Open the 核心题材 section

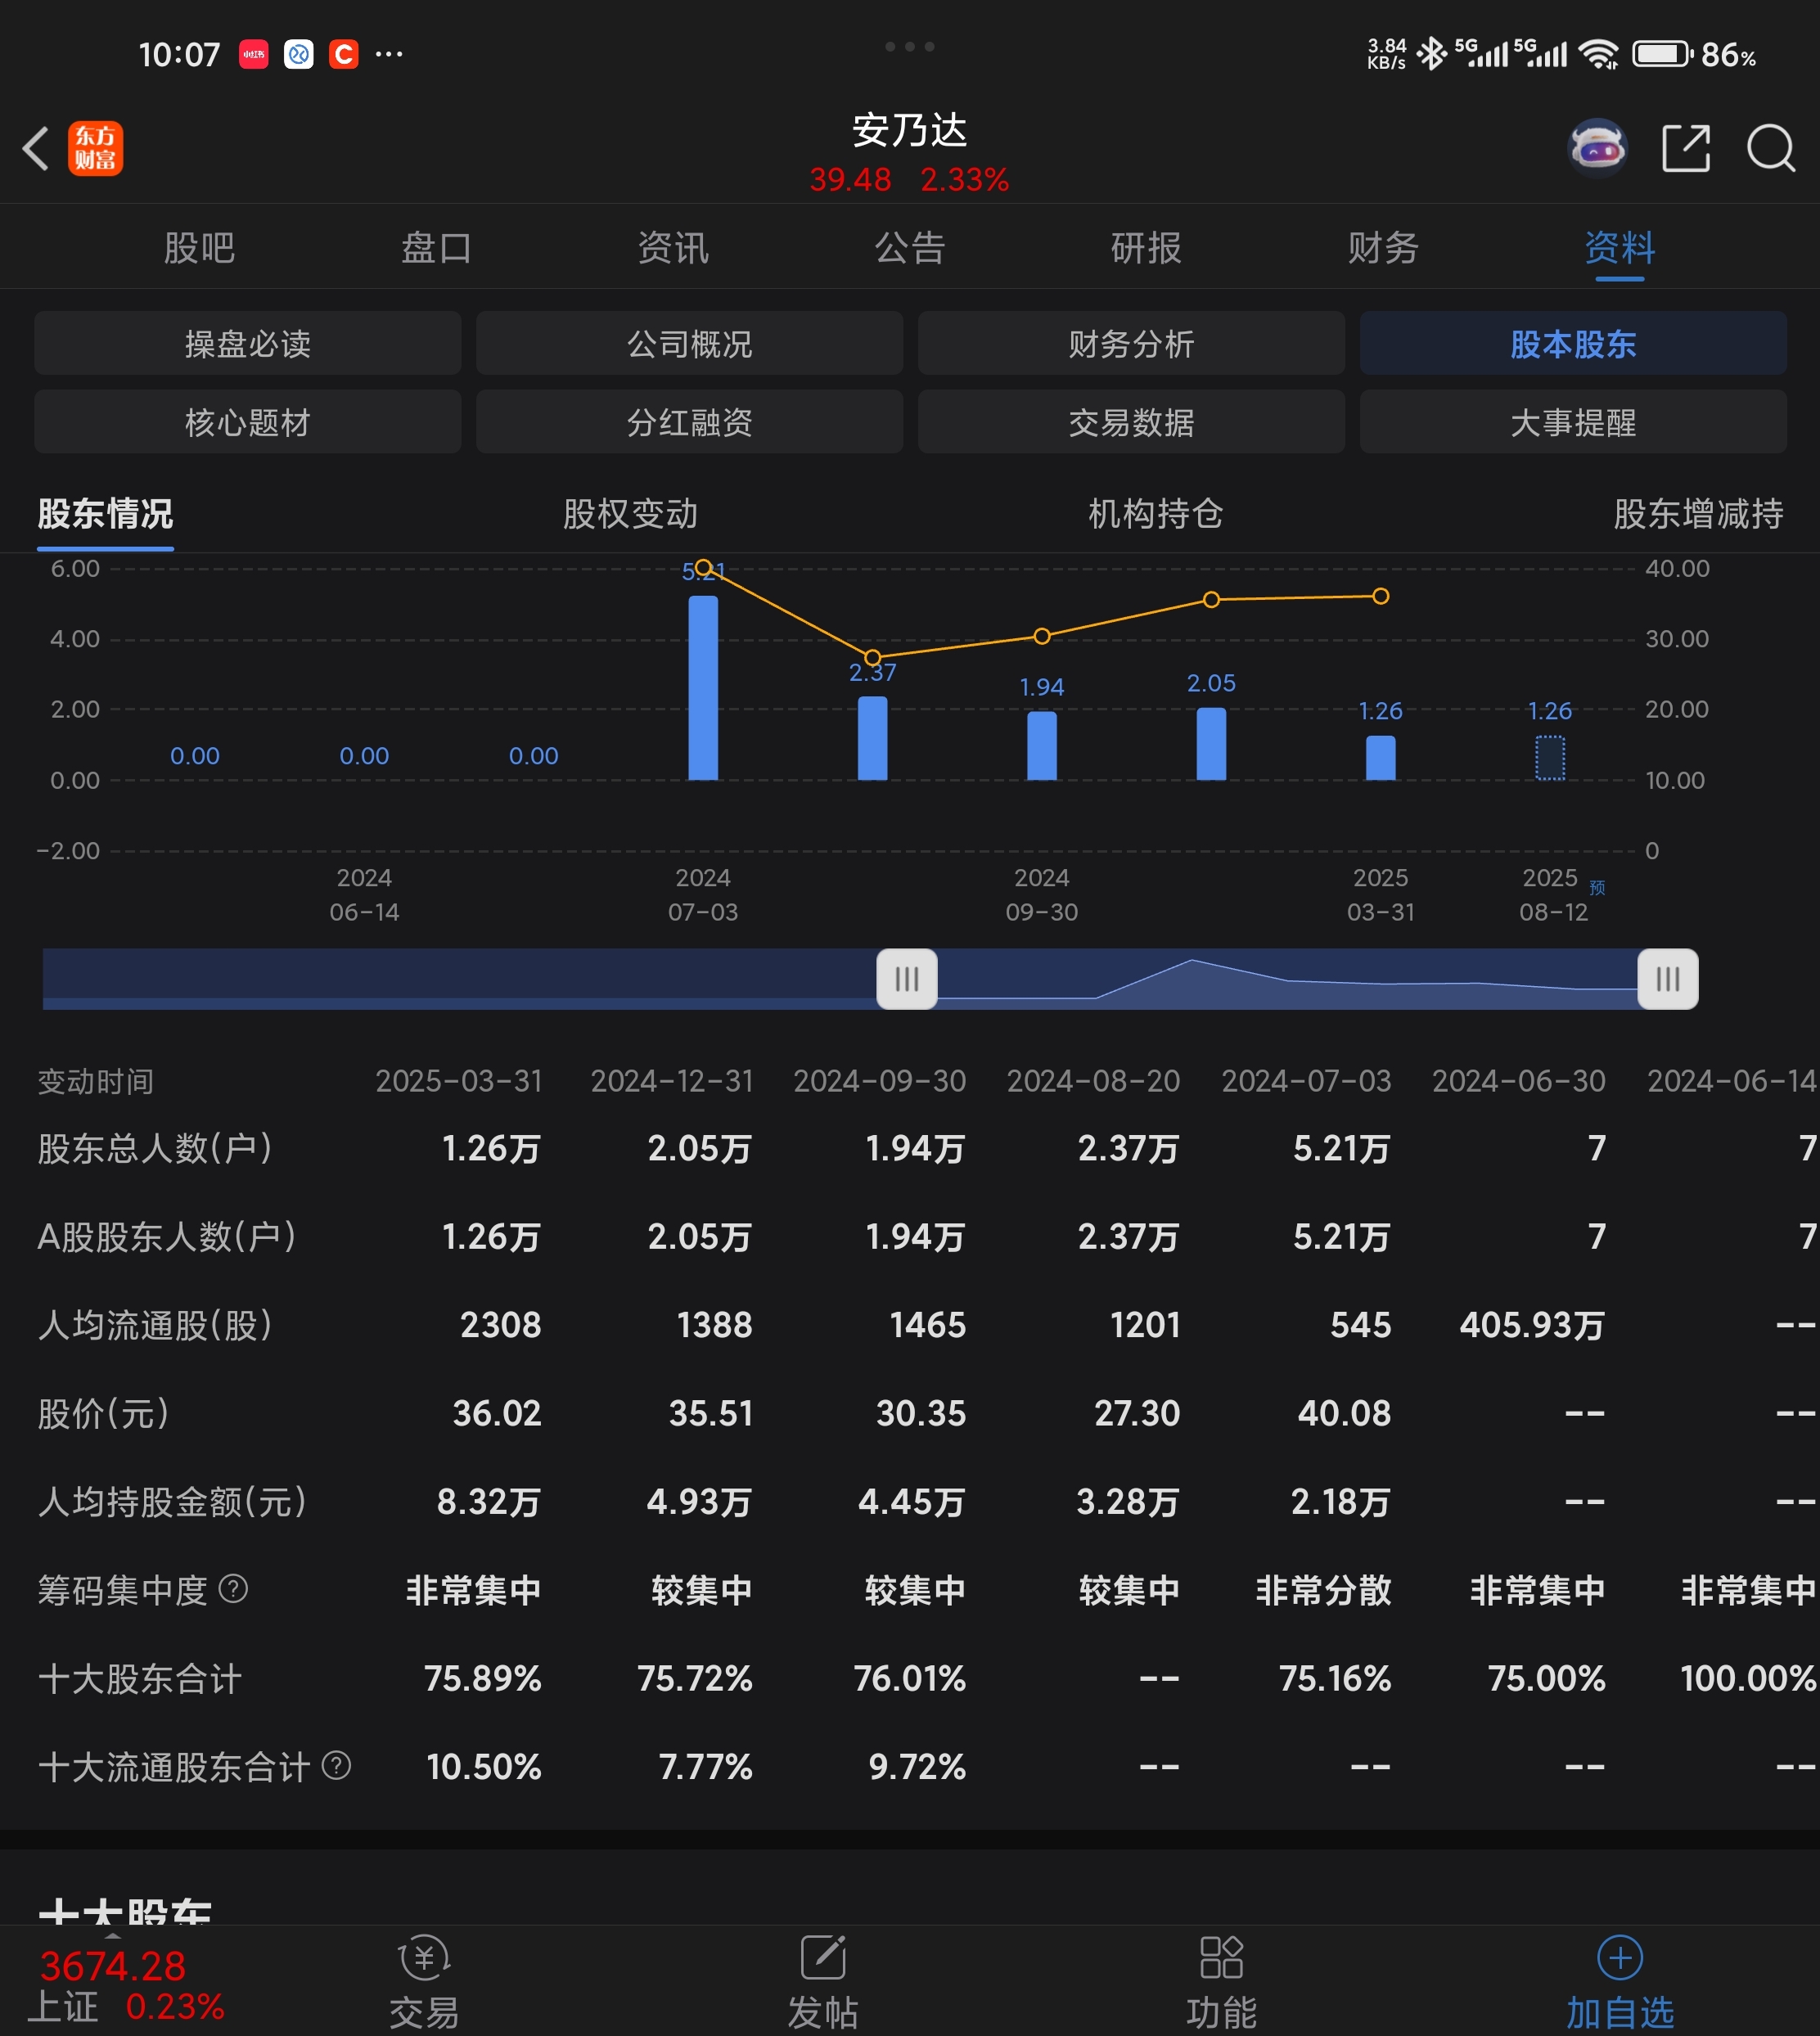[248, 422]
